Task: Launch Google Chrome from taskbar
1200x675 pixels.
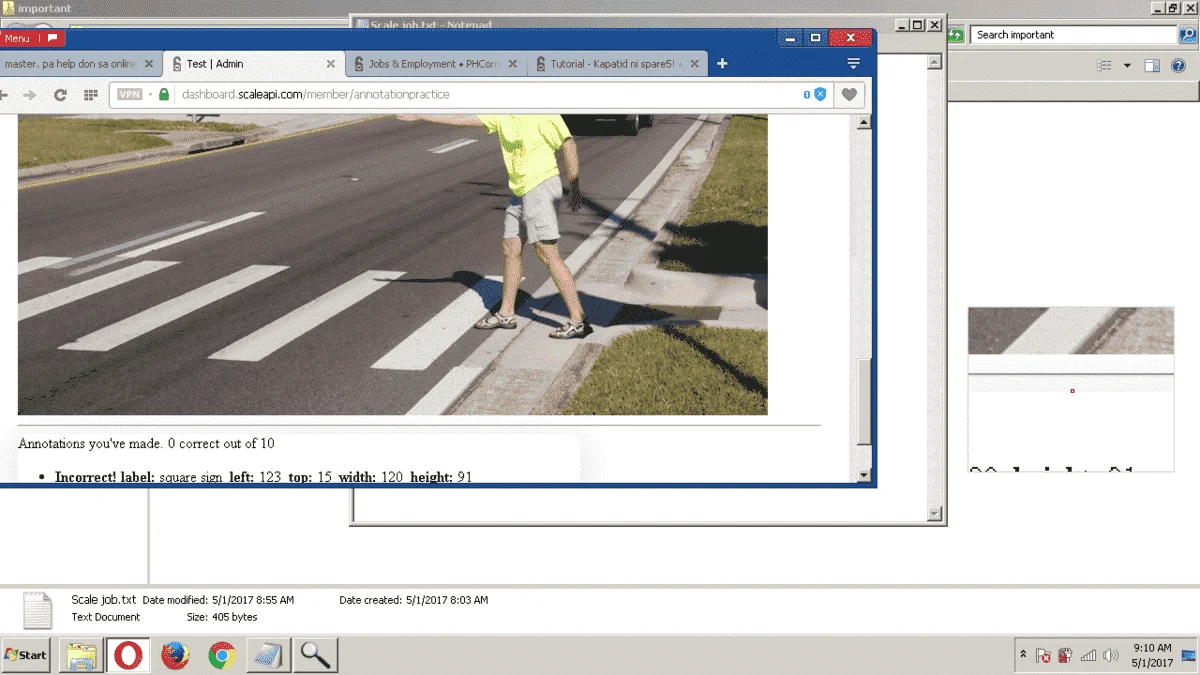Action: point(221,655)
